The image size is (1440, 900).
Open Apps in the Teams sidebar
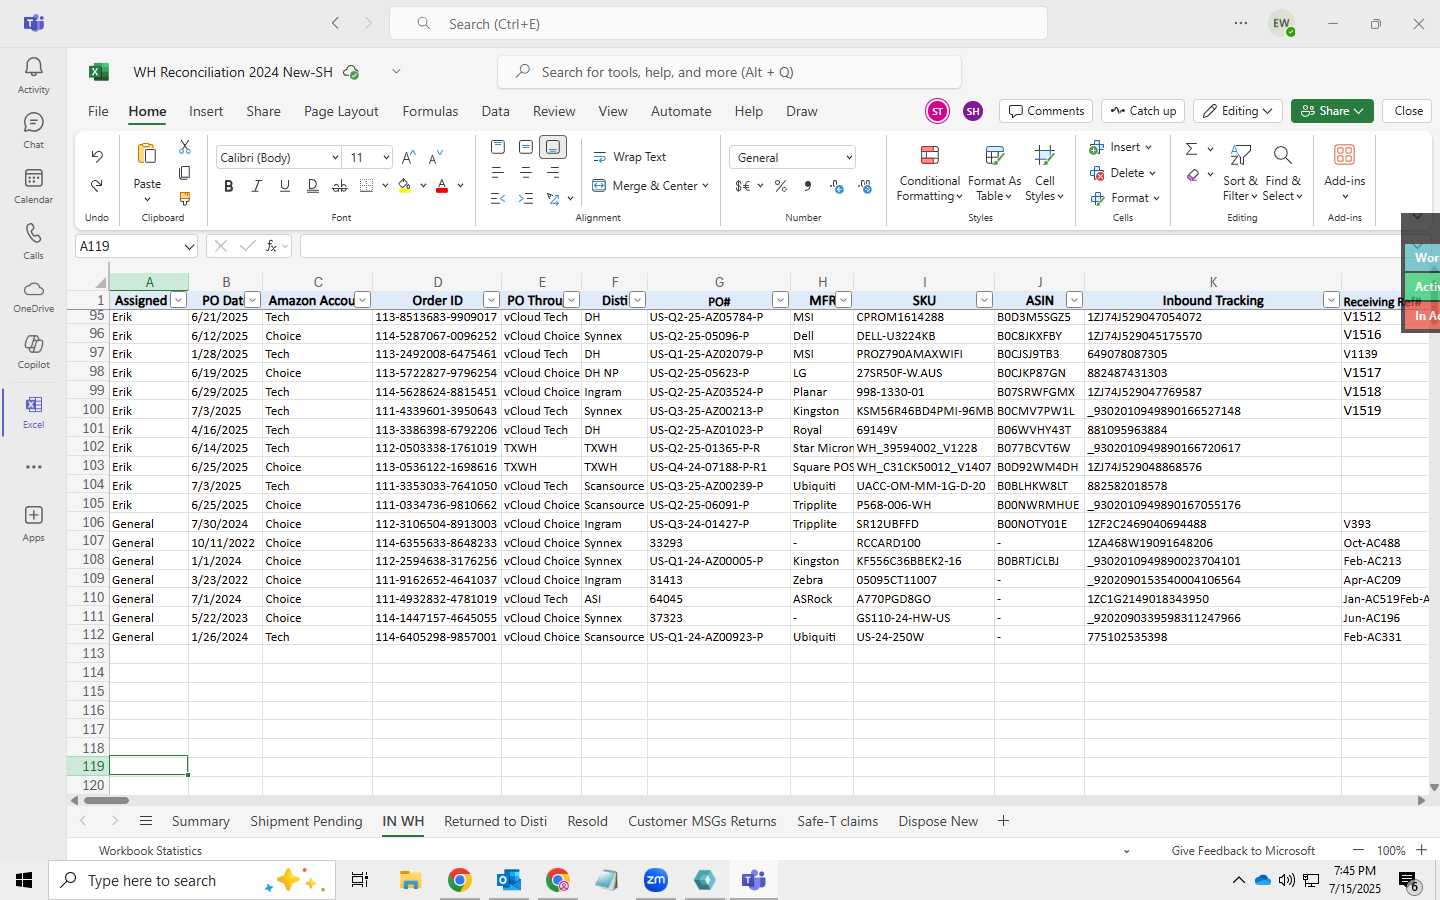[x=33, y=523]
